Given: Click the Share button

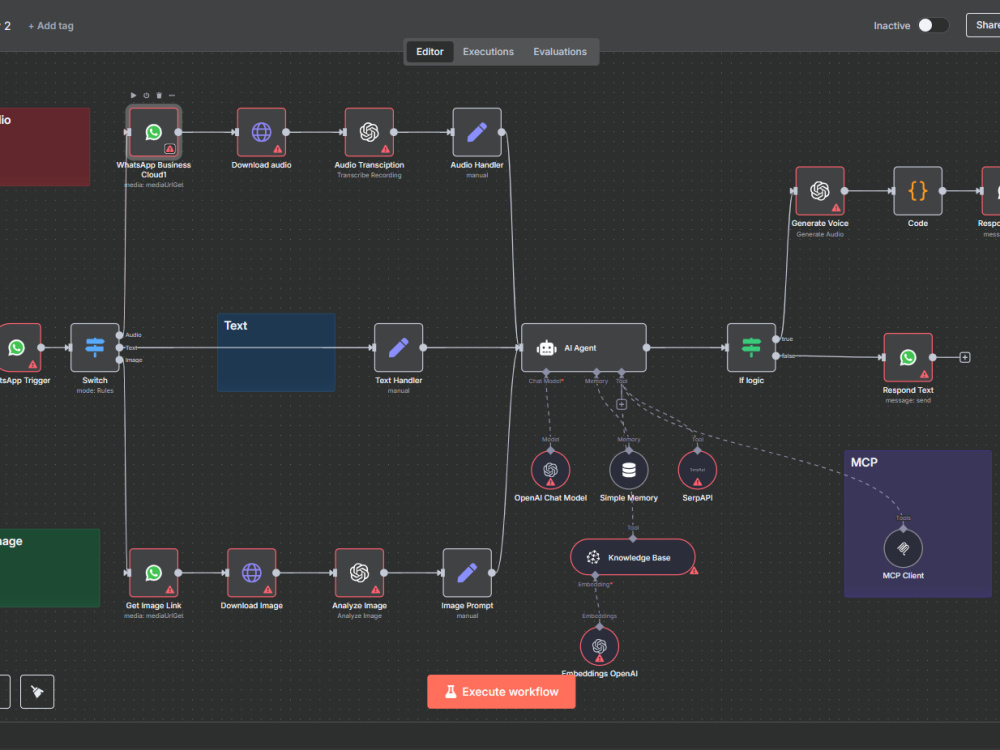Looking at the screenshot, I should click(984, 26).
